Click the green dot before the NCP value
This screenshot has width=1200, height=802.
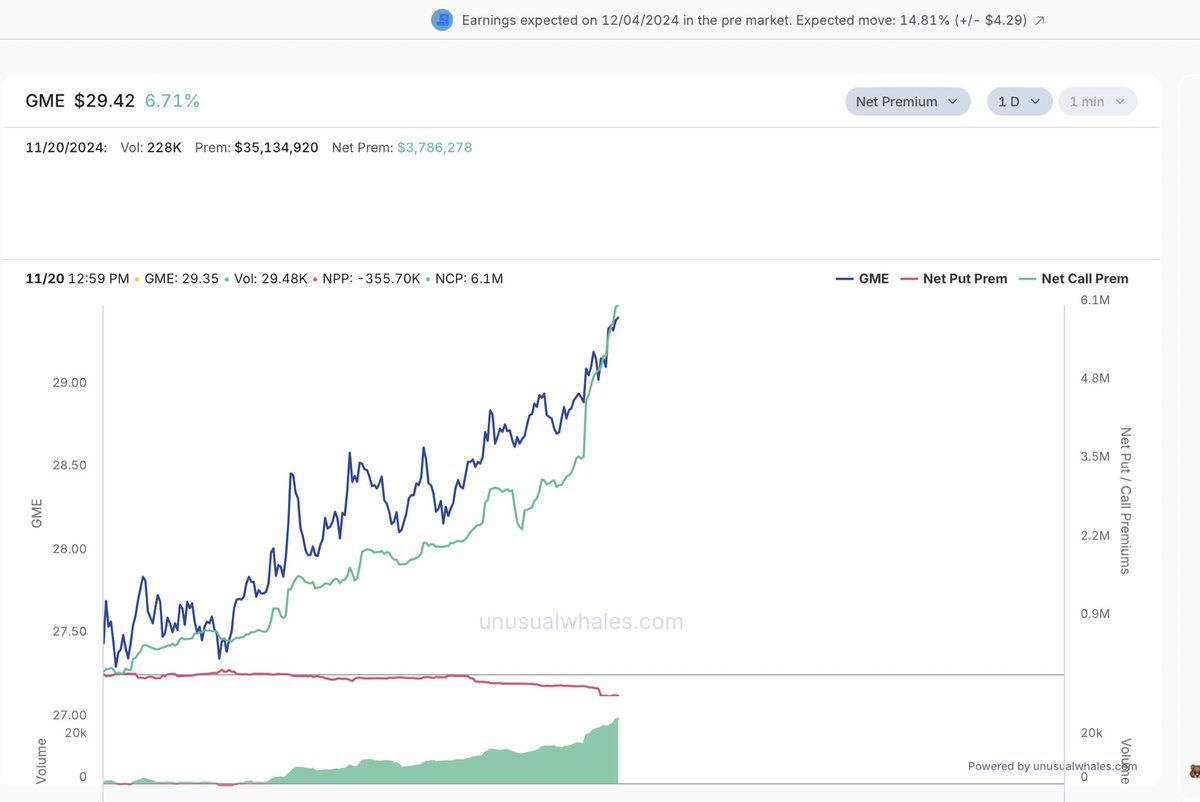[x=427, y=279]
